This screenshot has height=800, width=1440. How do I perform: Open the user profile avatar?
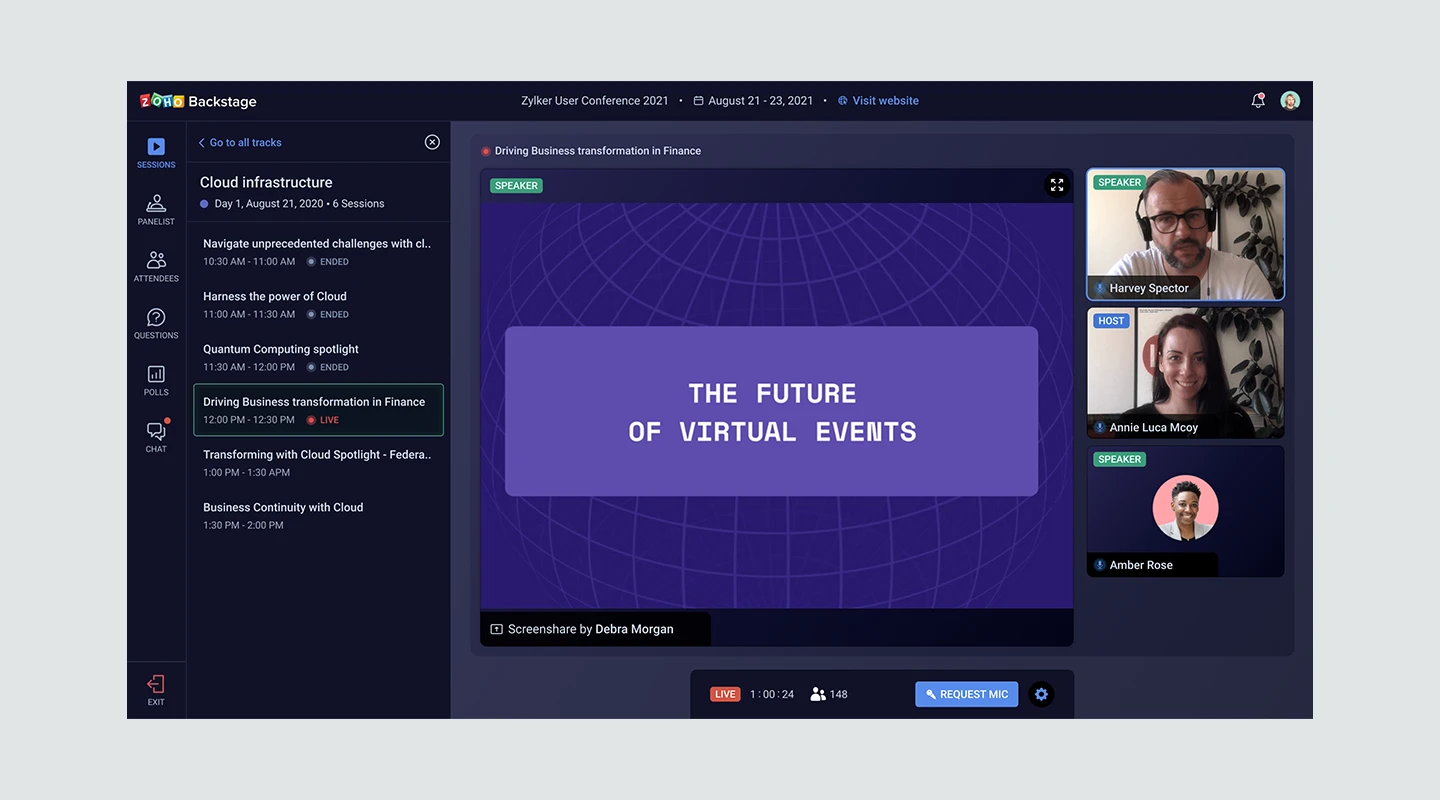1290,101
